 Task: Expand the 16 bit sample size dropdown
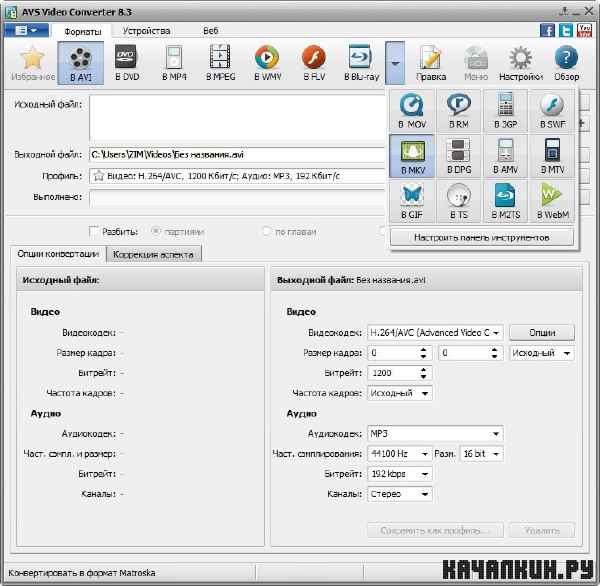click(x=496, y=454)
